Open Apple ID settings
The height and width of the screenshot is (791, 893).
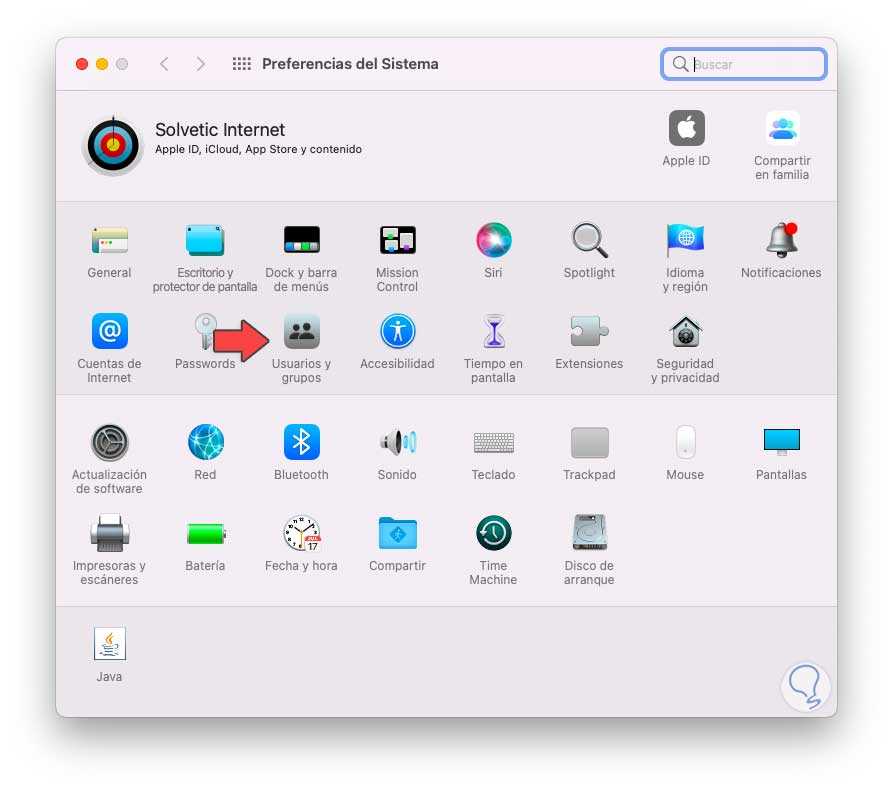[x=686, y=129]
